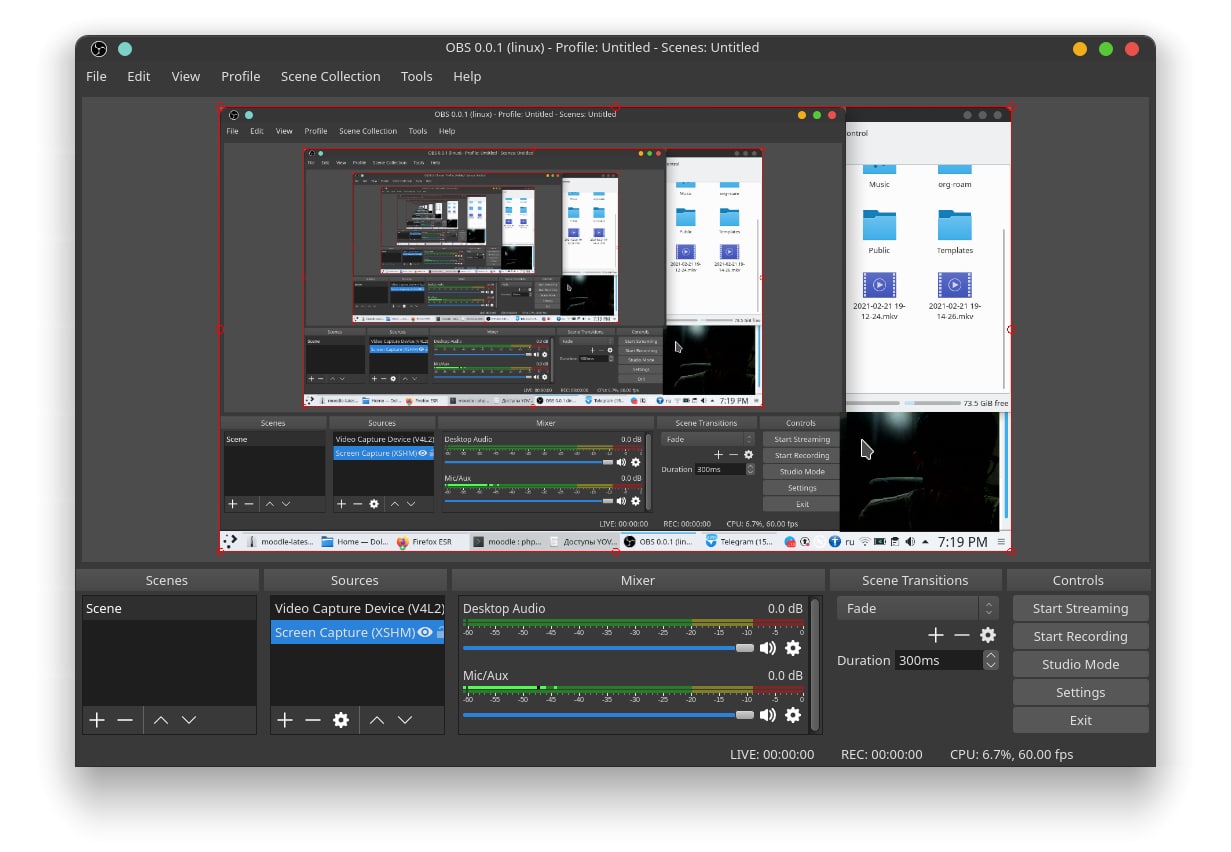Select the 2021-02-21 19-14 26.mkv video file

pyautogui.click(x=955, y=297)
